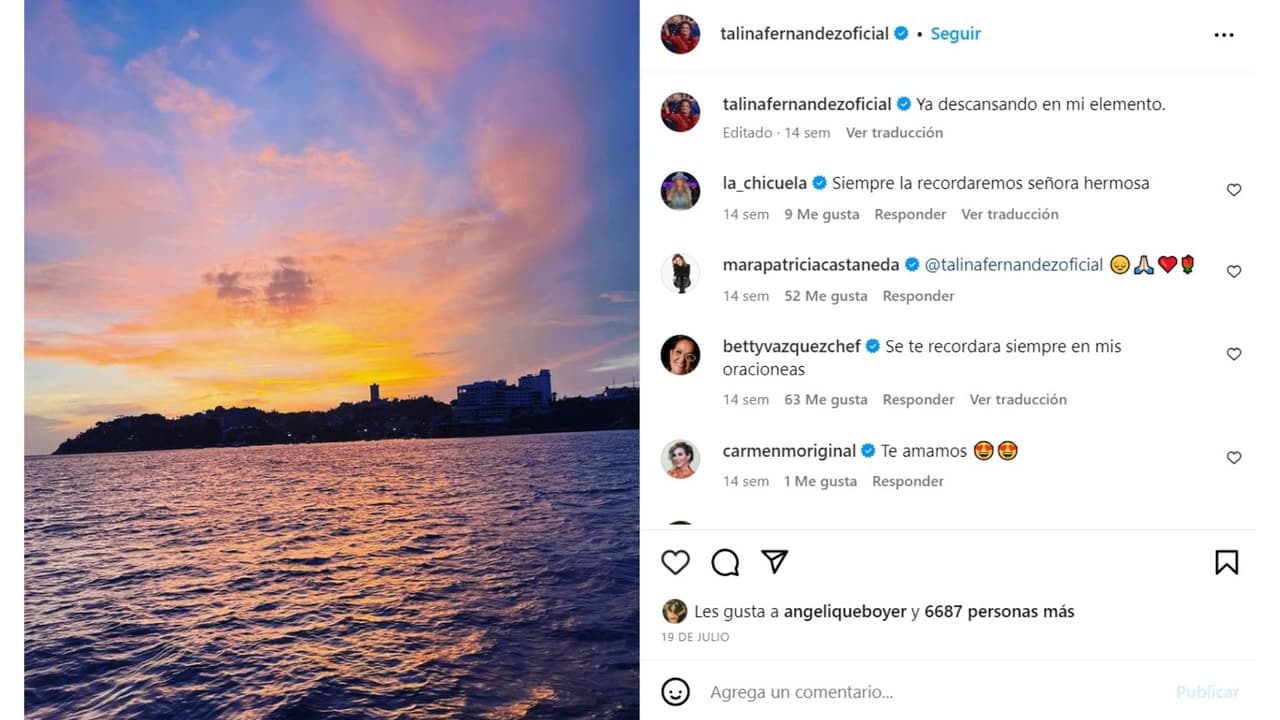Like la_chicuela's comment with the heart toggle

pyautogui.click(x=1233, y=189)
